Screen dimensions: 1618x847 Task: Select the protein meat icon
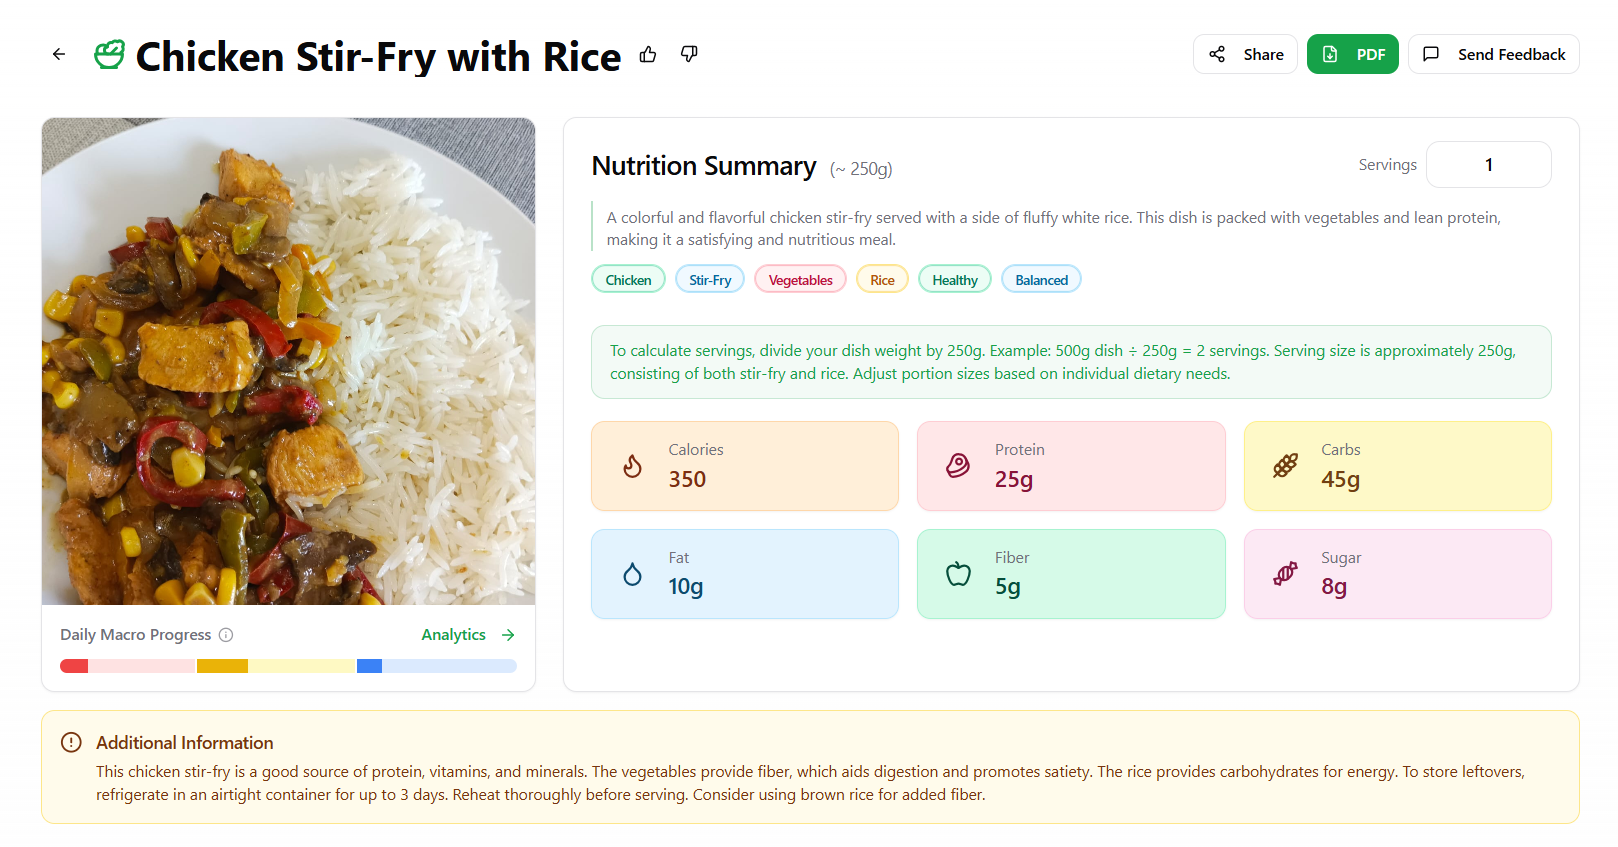click(x=957, y=465)
